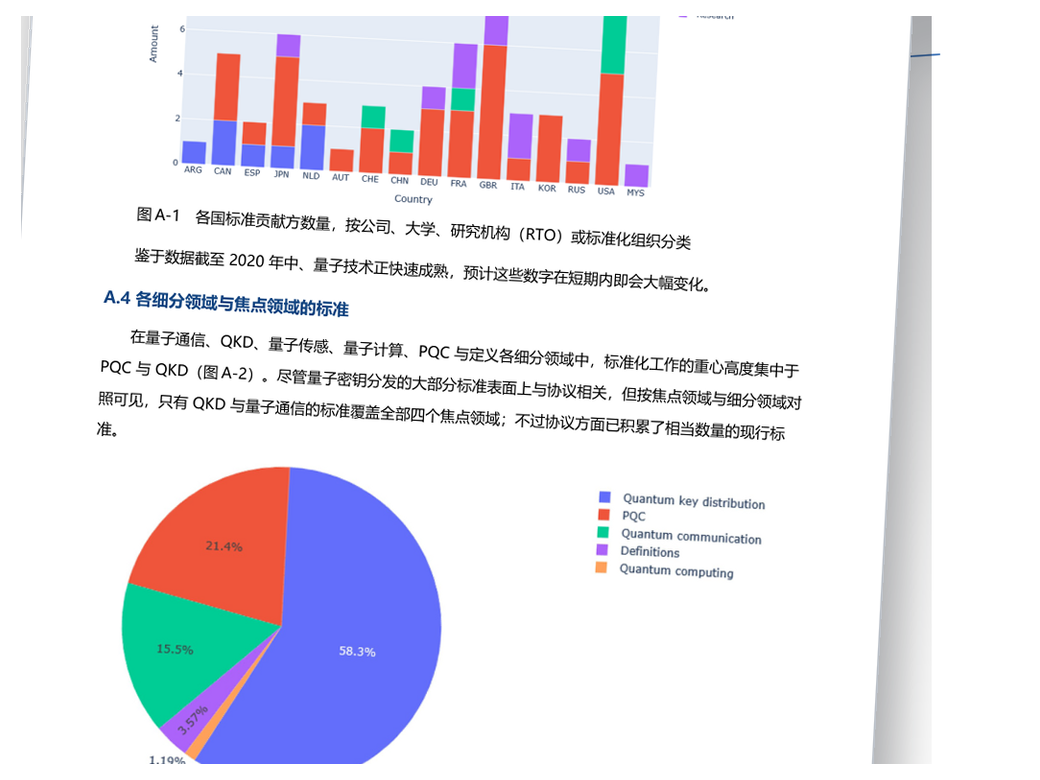Select the 'Quantum computing' legend label
The height and width of the screenshot is (780, 1040).
point(677,570)
